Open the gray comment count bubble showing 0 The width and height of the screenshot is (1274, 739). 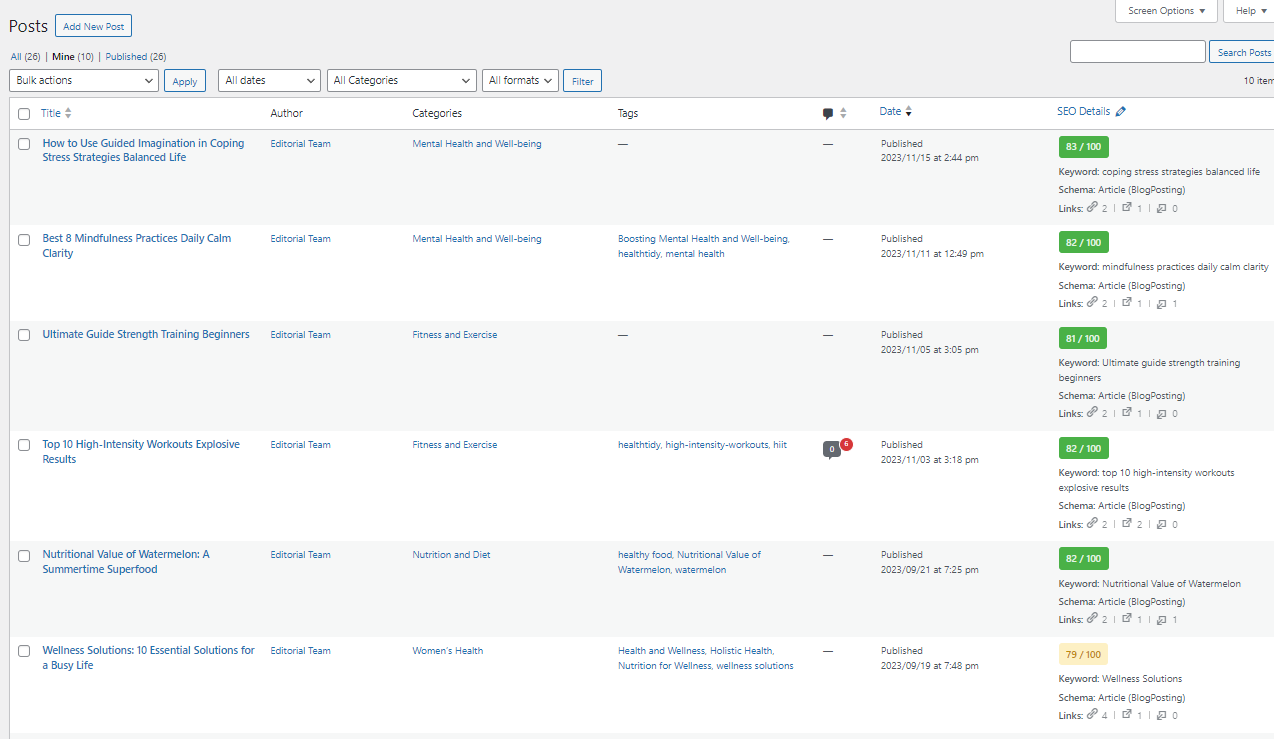(x=831, y=449)
